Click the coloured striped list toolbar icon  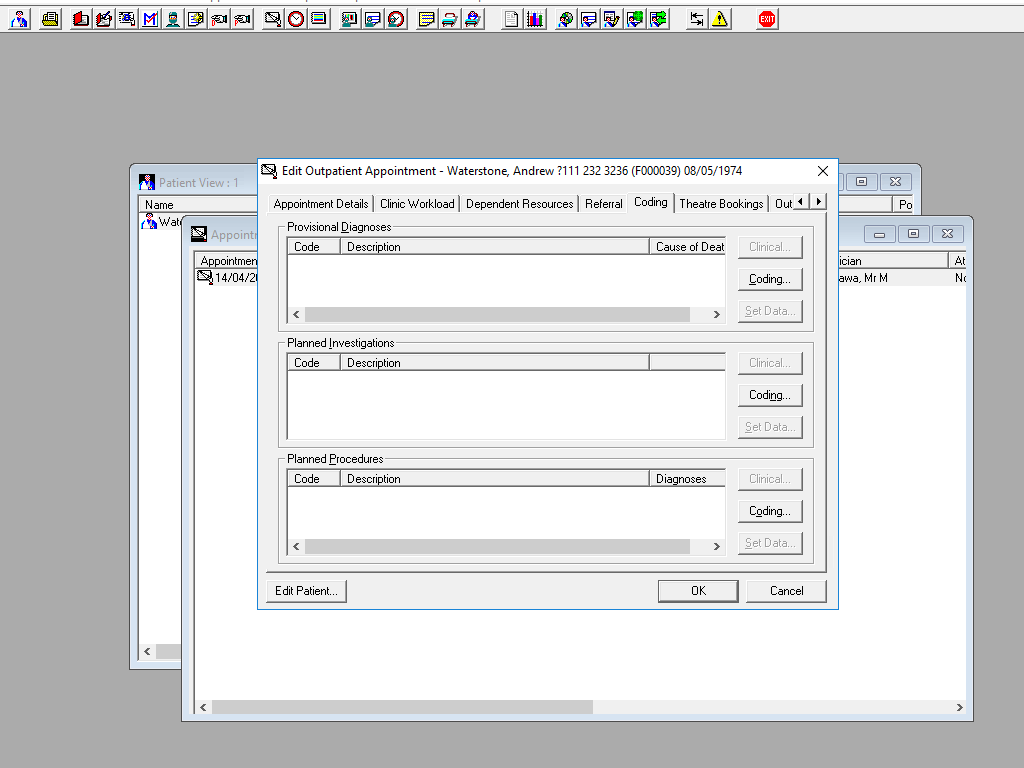click(x=319, y=19)
